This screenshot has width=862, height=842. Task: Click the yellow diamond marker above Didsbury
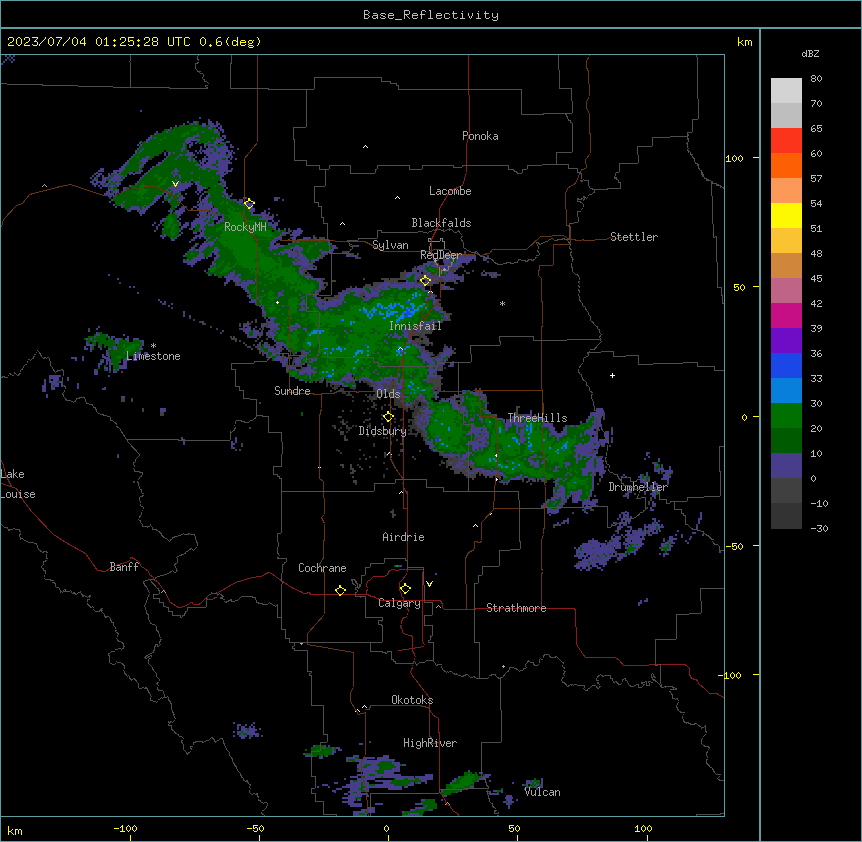coord(388,417)
